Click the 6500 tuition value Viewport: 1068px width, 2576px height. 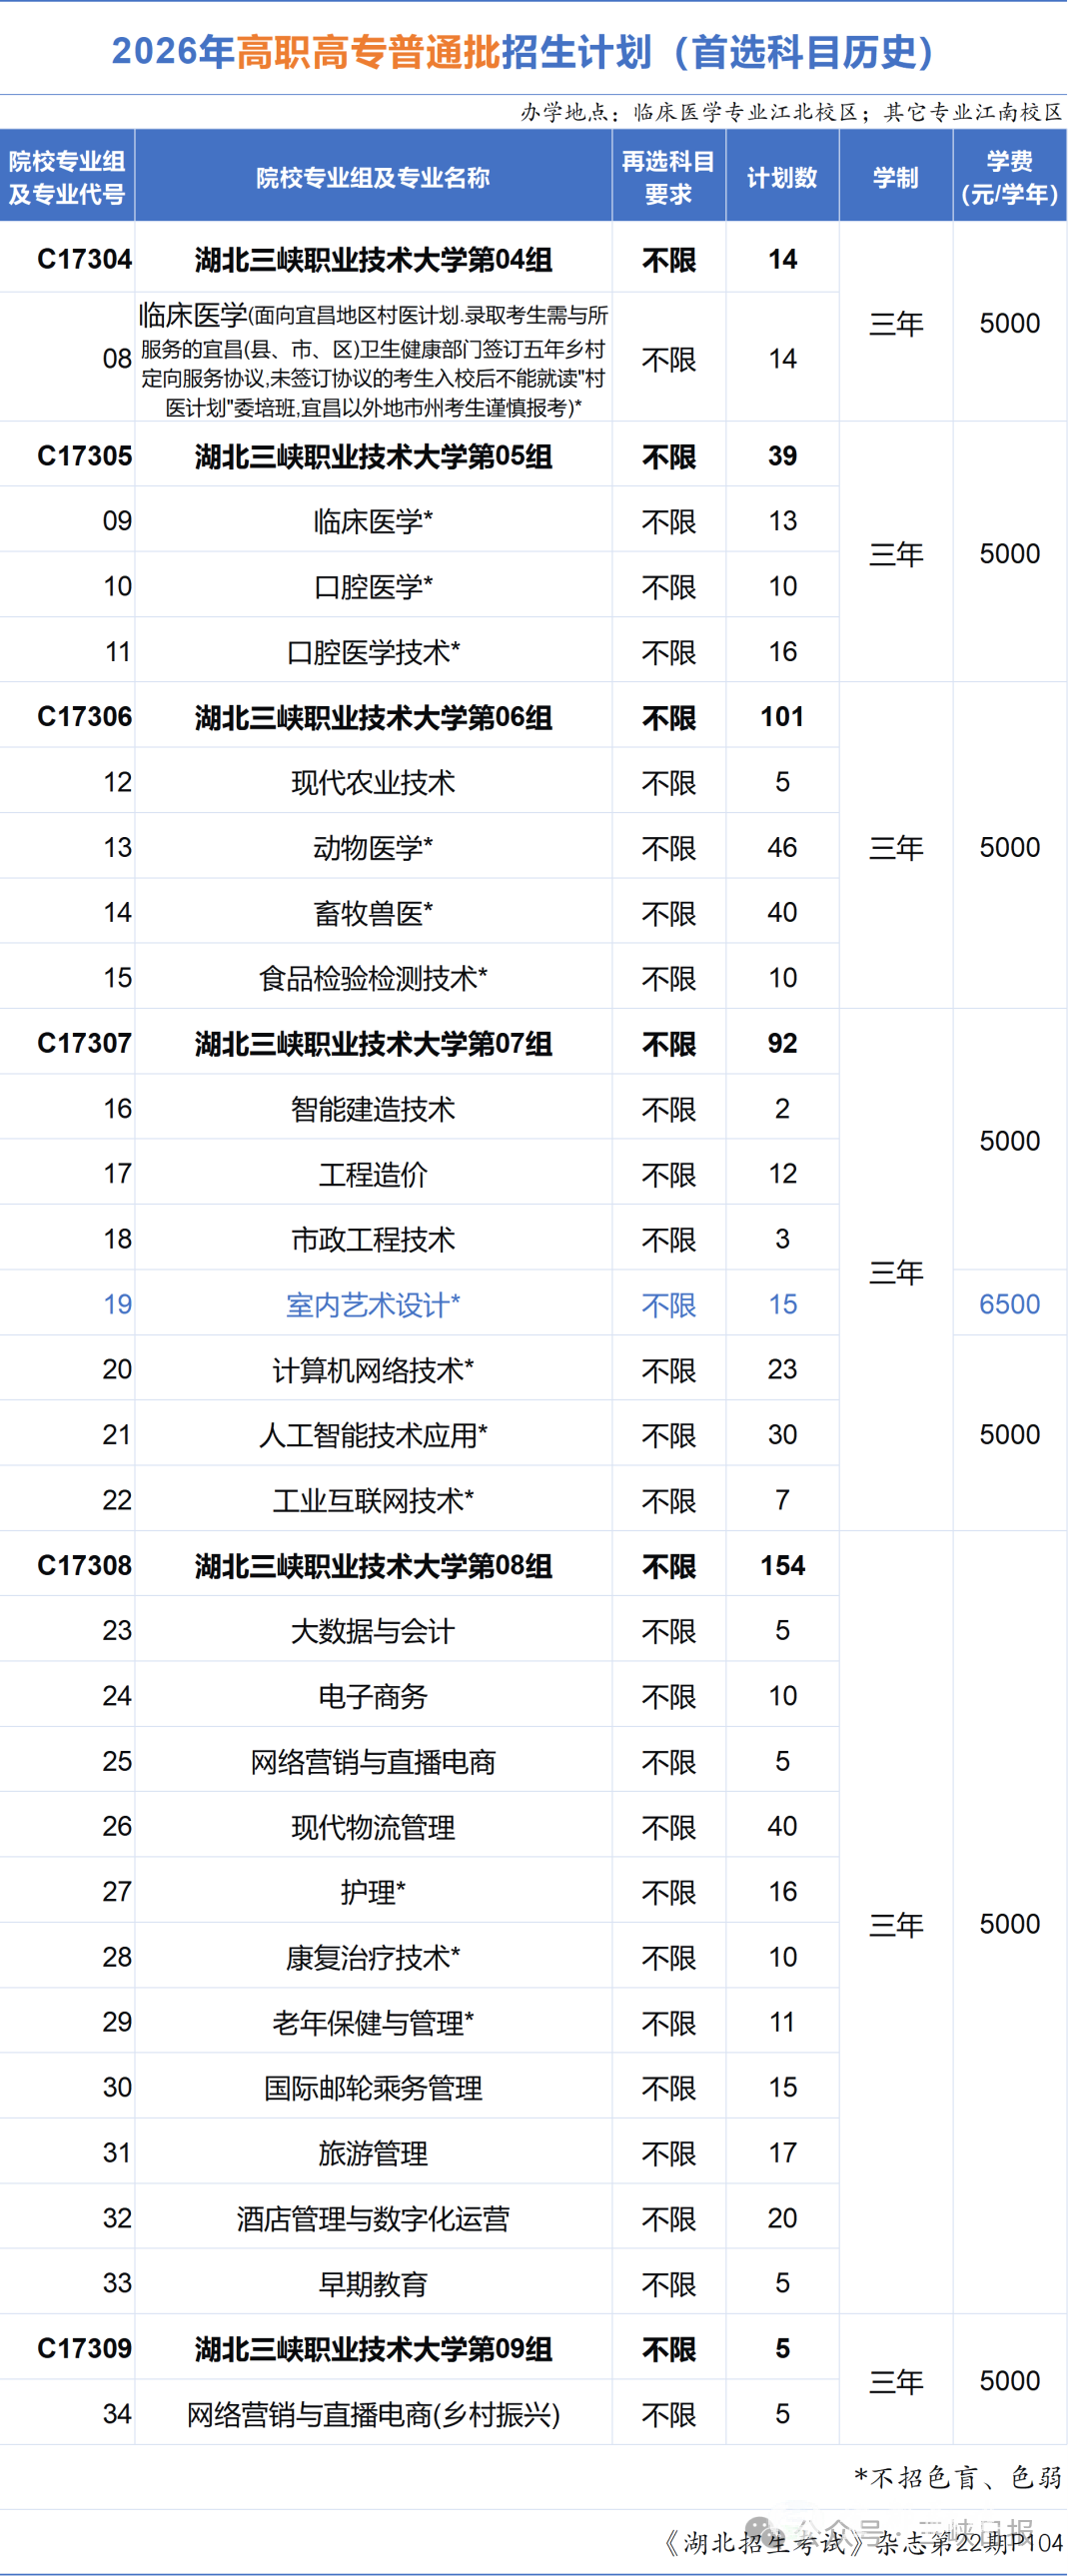tap(1009, 1304)
